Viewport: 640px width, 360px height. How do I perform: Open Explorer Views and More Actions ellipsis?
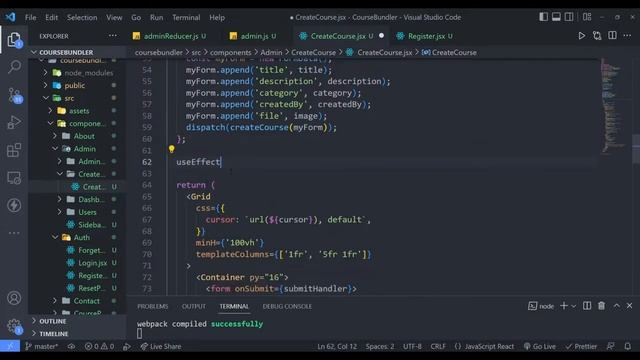pyautogui.click(x=113, y=36)
